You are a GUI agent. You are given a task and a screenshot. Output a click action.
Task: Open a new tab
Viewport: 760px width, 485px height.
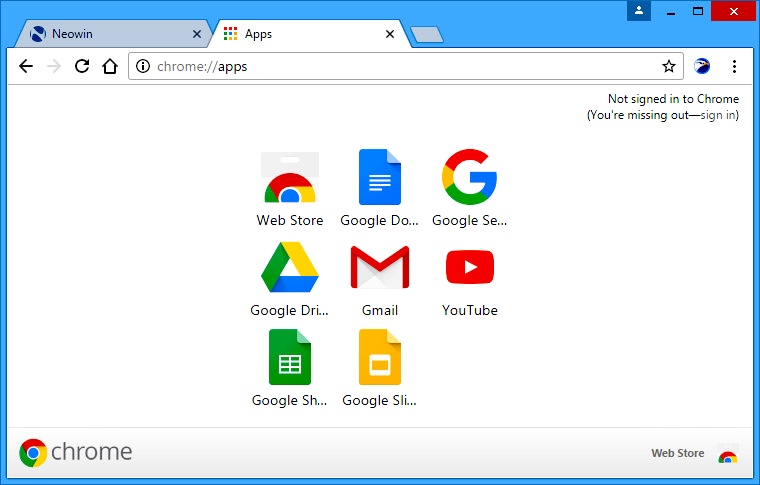(427, 35)
